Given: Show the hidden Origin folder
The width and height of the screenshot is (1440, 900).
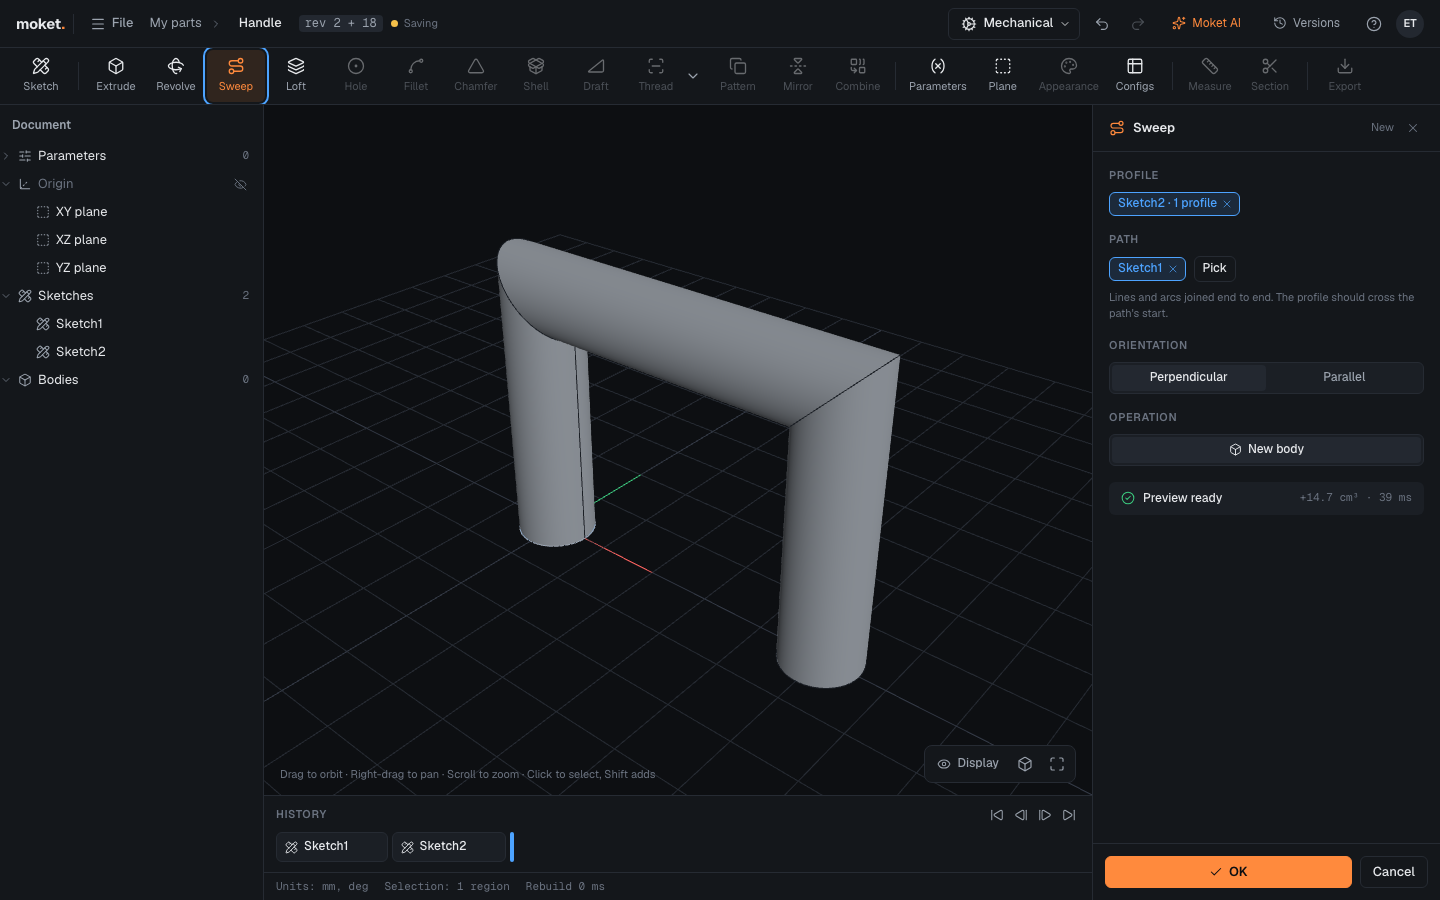Looking at the screenshot, I should [x=240, y=184].
